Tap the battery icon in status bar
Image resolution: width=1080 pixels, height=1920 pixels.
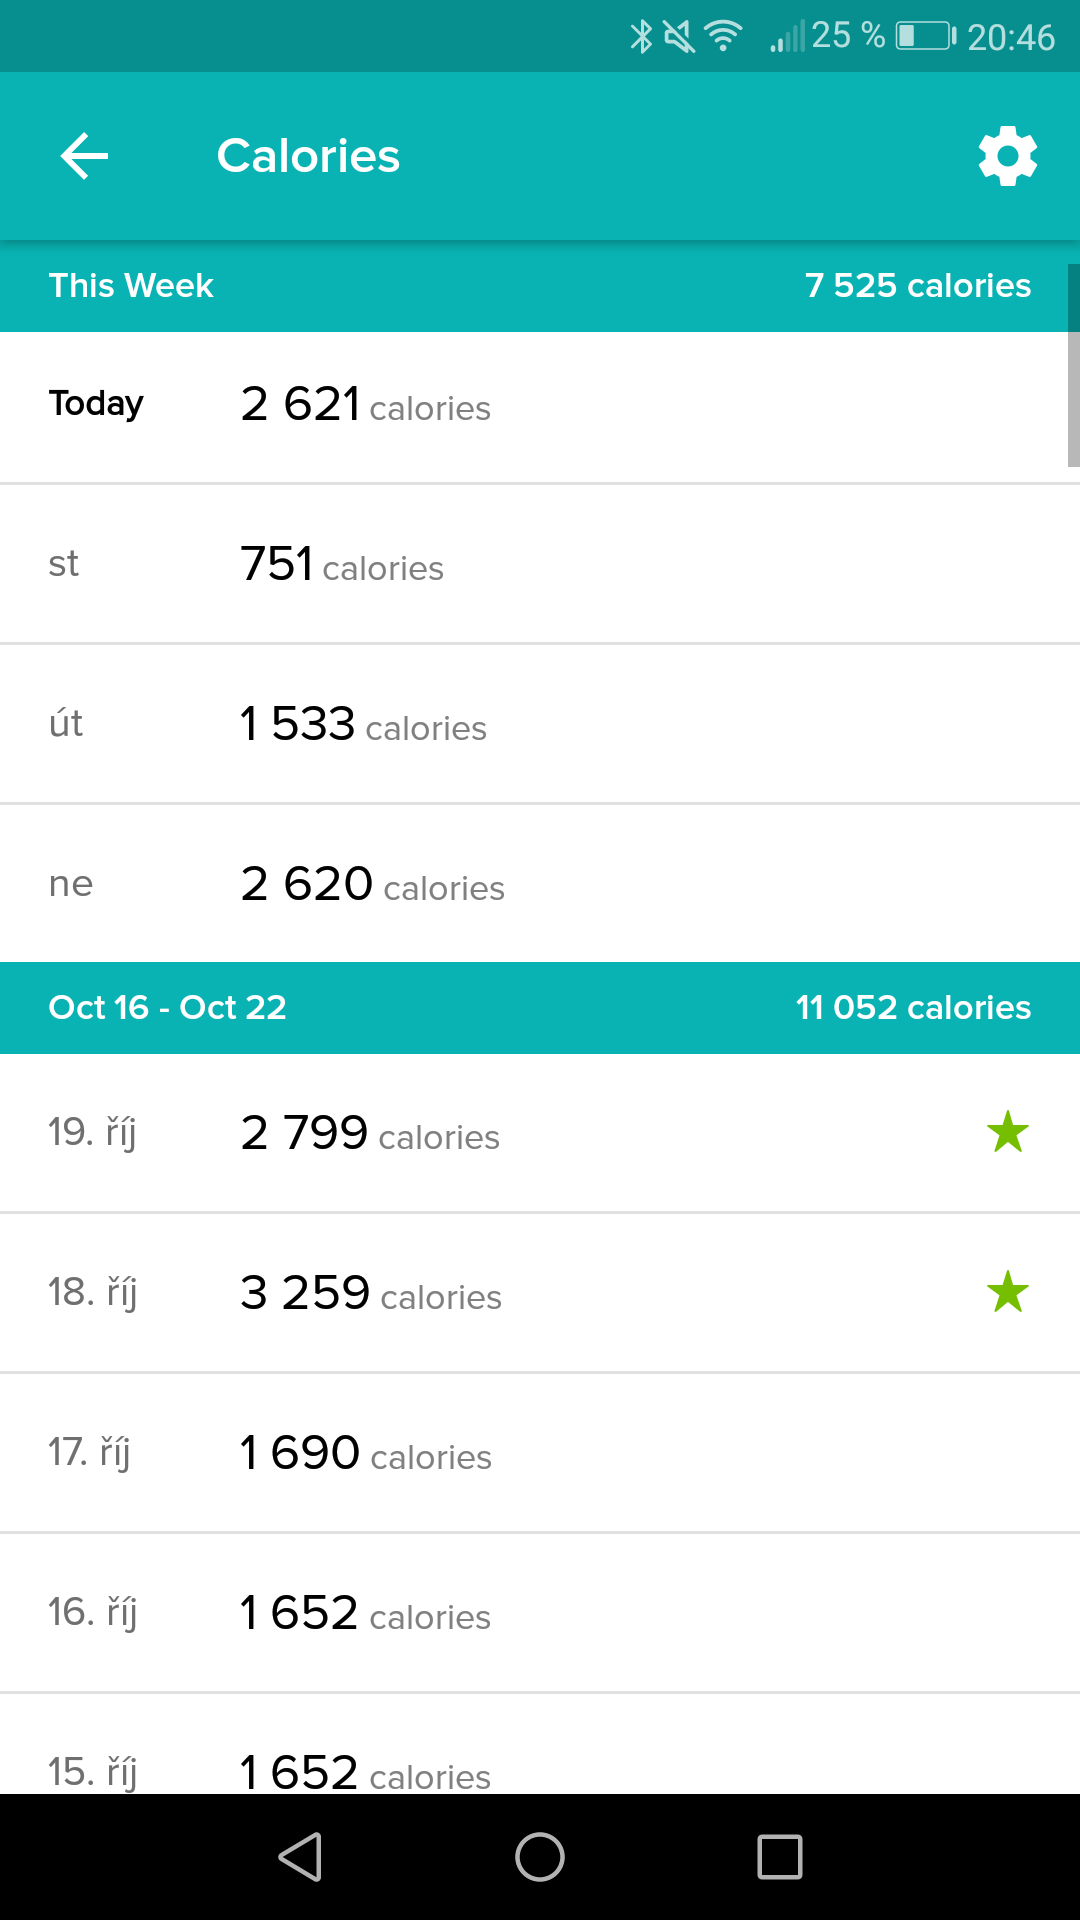pyautogui.click(x=926, y=36)
